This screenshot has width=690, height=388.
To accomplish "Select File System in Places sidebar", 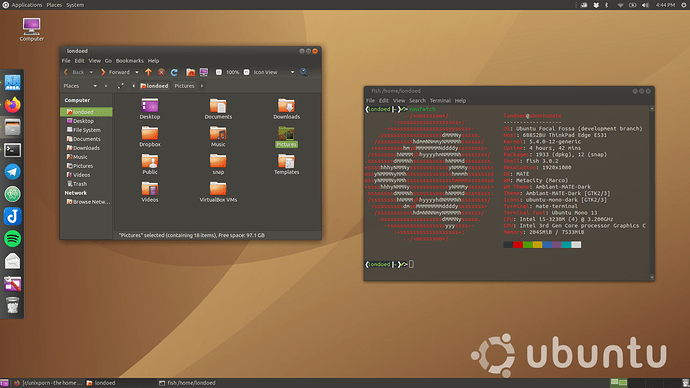I will pyautogui.click(x=86, y=130).
